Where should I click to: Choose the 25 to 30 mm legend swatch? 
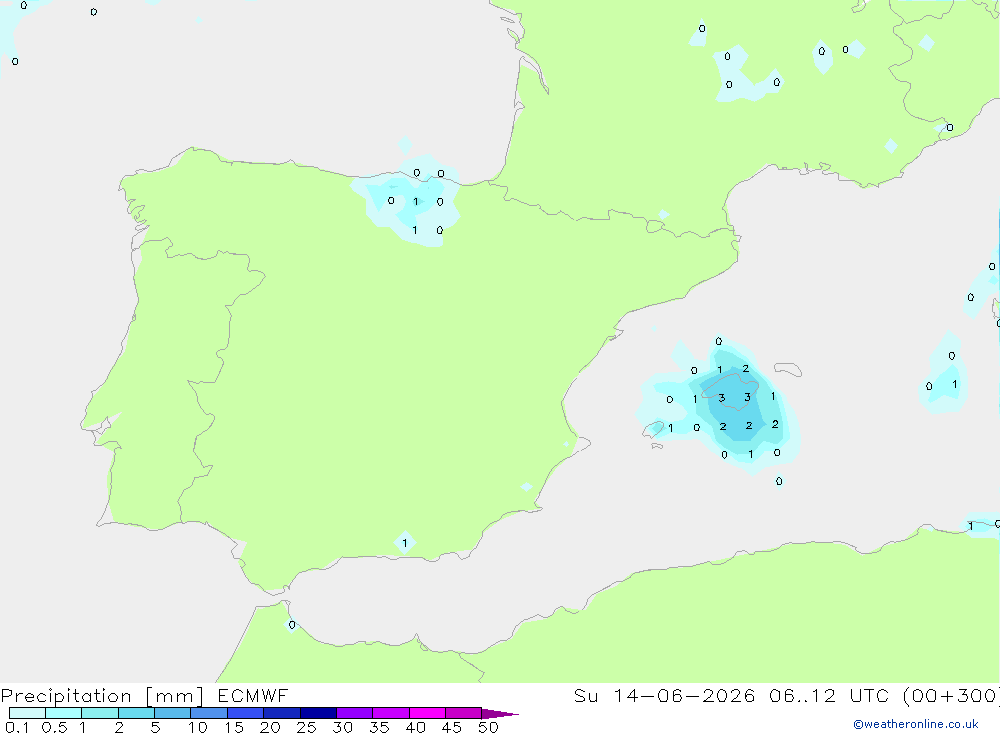318,713
